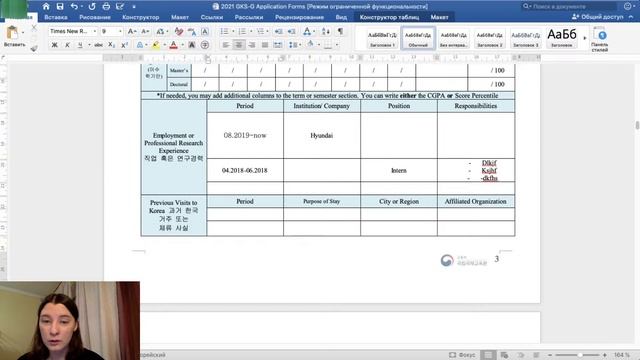640x360 pixels.
Task: Open the Вставка tab
Action: click(x=56, y=17)
